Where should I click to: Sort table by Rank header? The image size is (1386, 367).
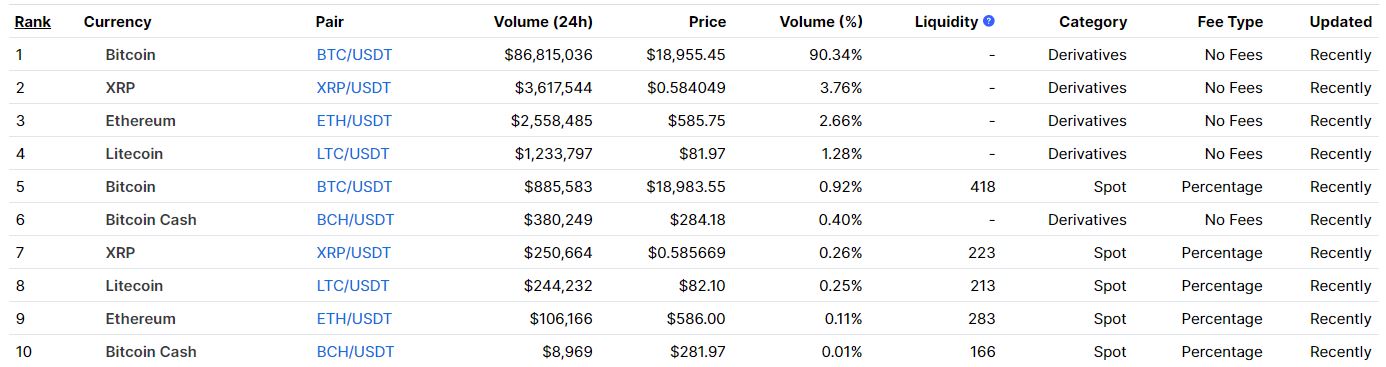tap(33, 22)
